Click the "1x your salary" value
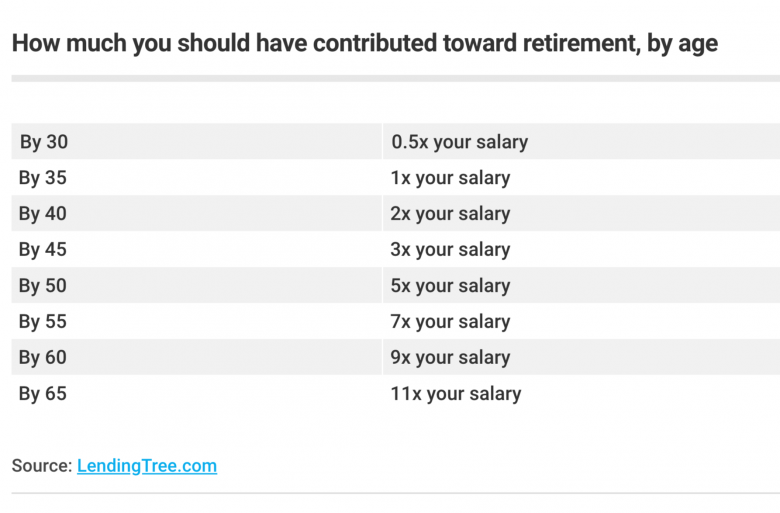This screenshot has height=513, width=780. pyautogui.click(x=450, y=178)
